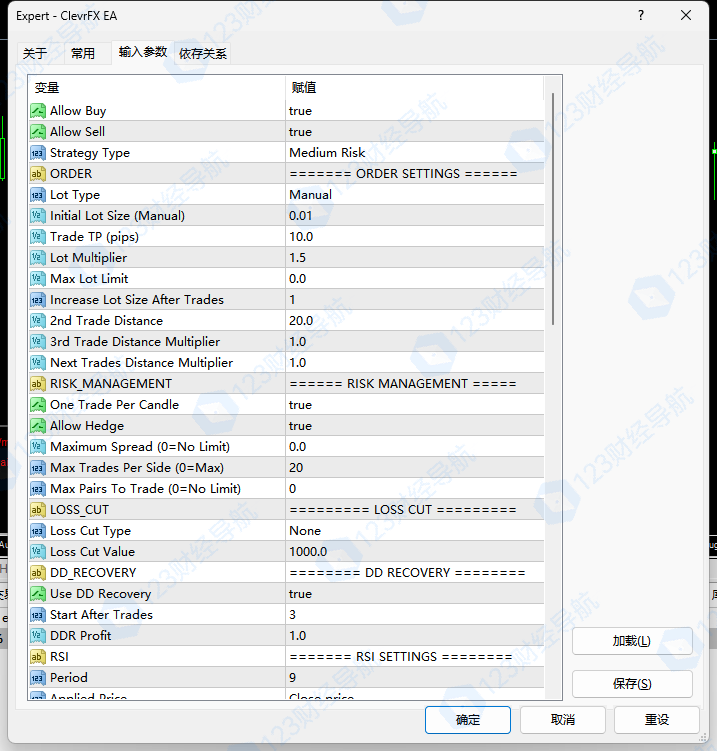Confirm settings with the 确定 button

[467, 719]
